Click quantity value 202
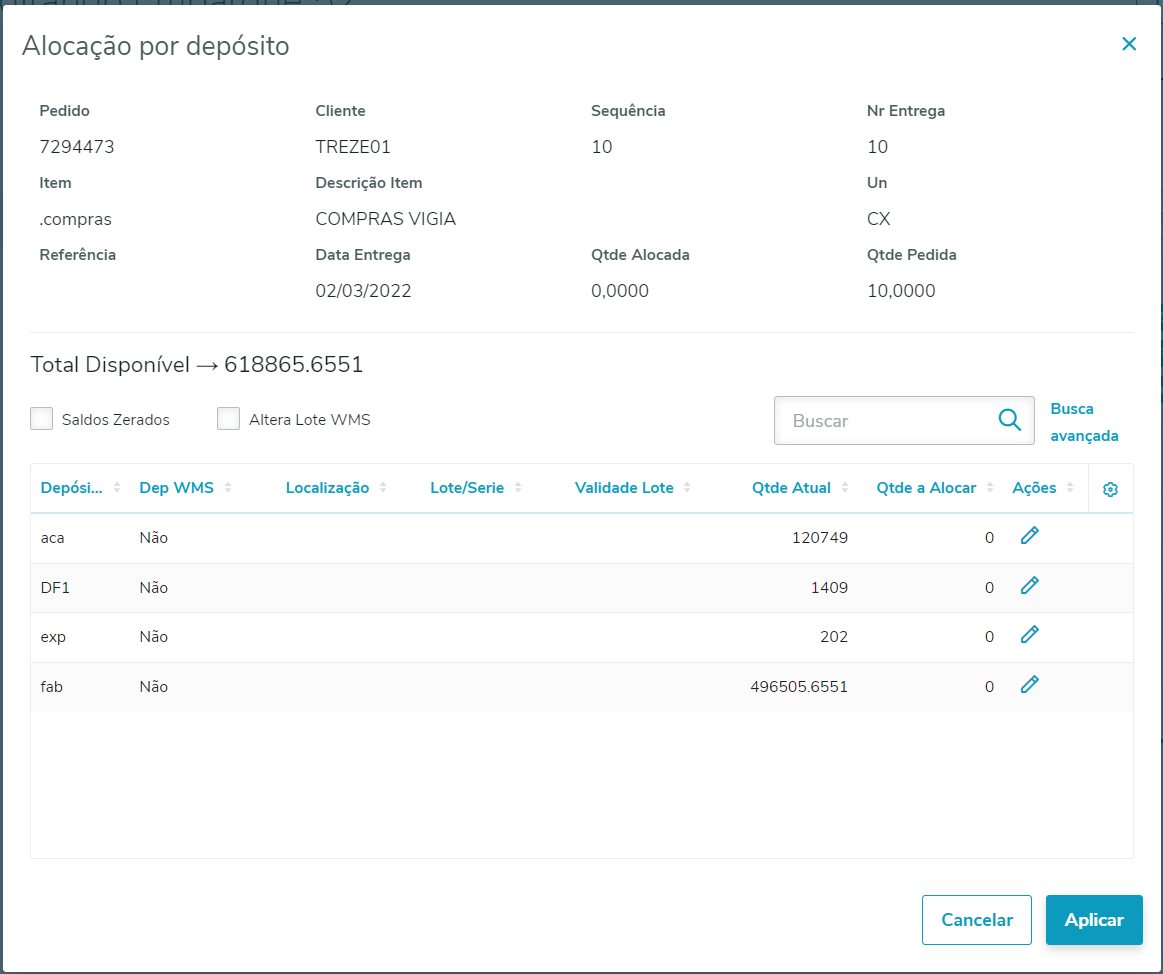The image size is (1163, 974). (834, 637)
